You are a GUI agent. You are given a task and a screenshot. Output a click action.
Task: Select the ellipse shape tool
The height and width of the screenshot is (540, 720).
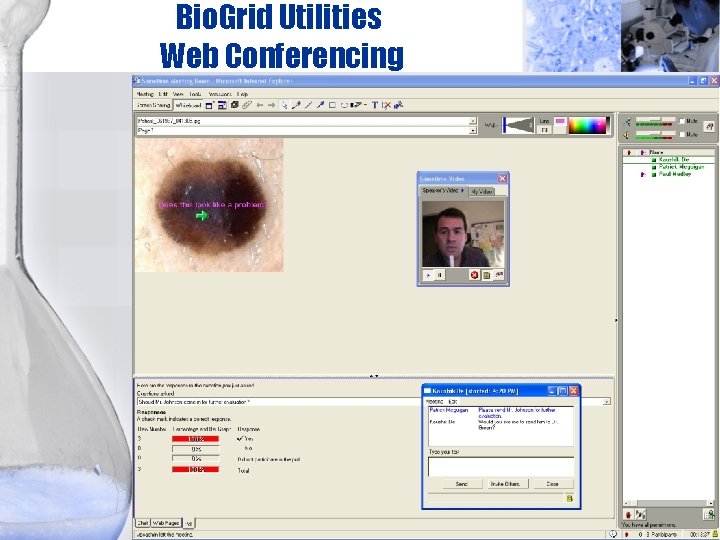(344, 105)
